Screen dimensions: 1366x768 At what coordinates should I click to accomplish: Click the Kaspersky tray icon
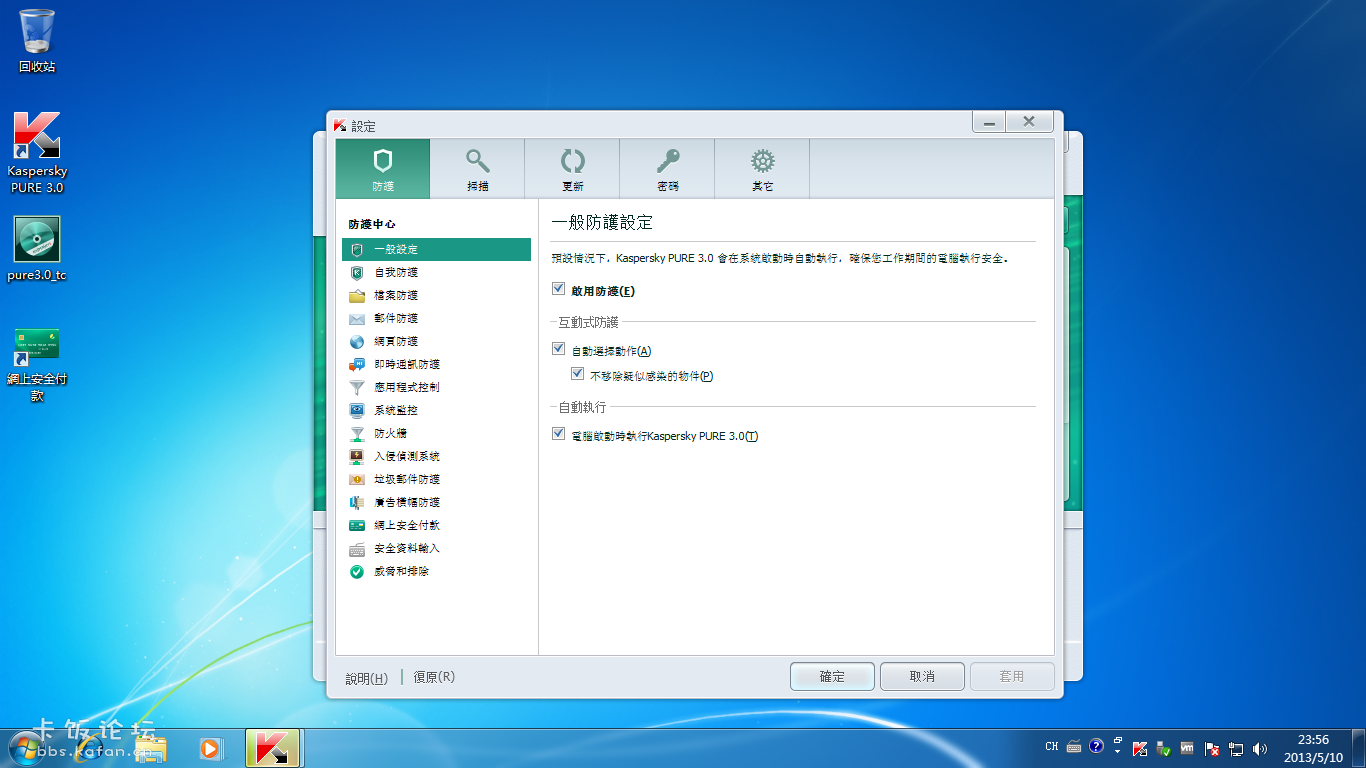[x=1140, y=748]
